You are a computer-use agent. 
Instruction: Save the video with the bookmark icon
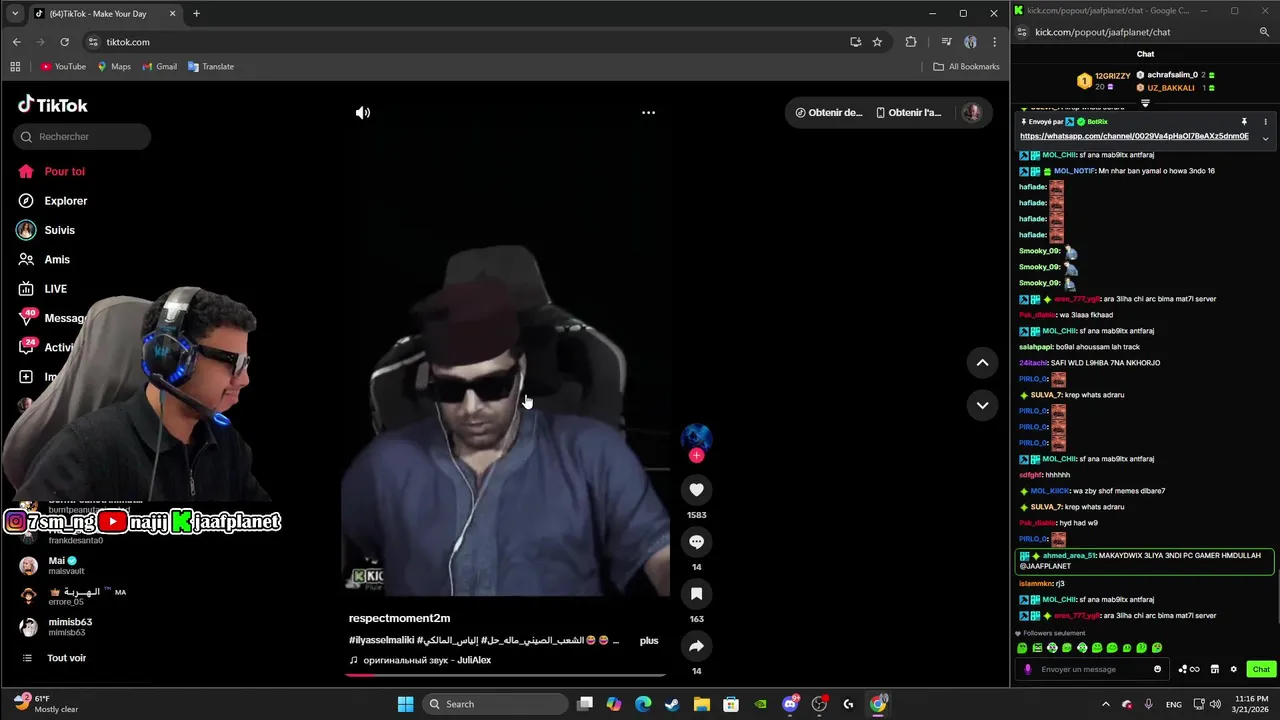(697, 593)
